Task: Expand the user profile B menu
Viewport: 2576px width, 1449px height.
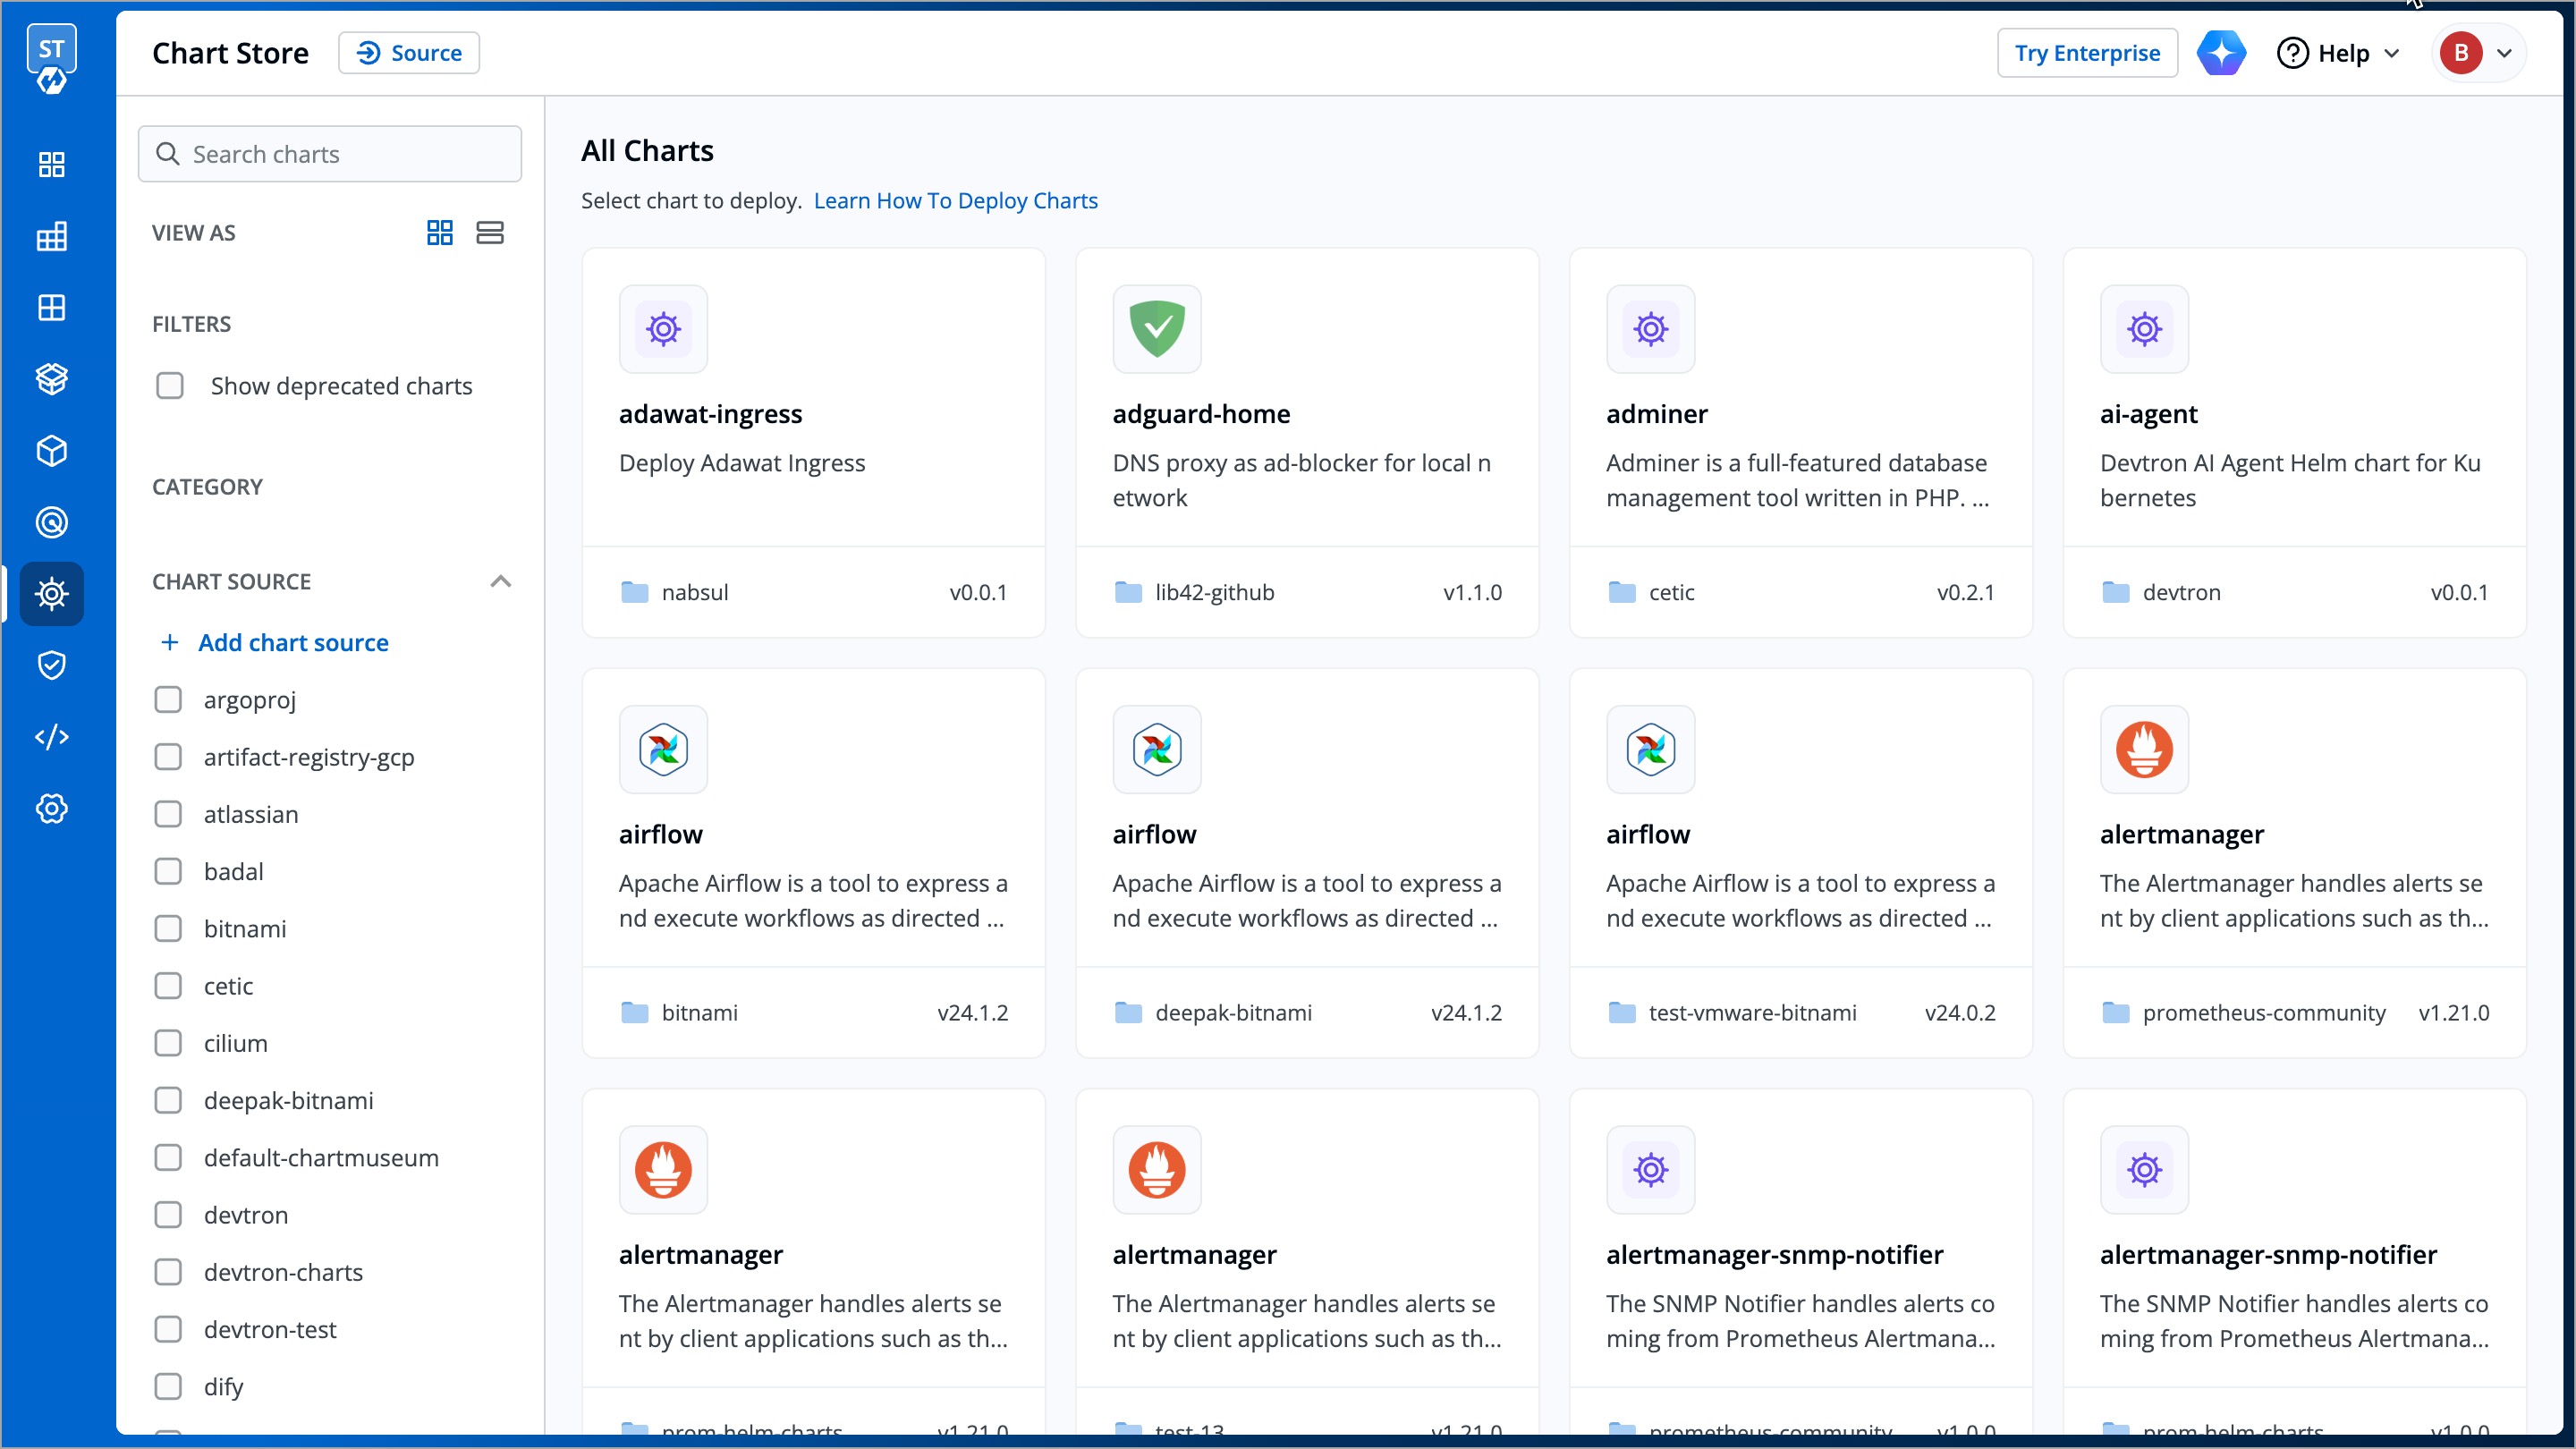Action: pos(2479,53)
